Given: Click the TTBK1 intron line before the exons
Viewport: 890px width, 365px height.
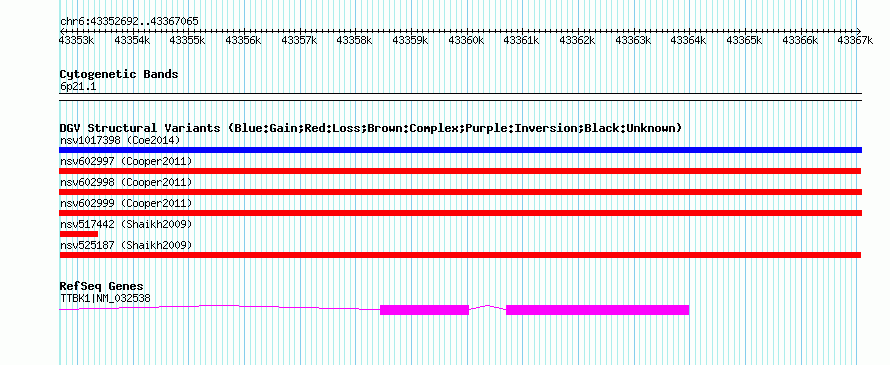Looking at the screenshot, I should click(x=220, y=307).
